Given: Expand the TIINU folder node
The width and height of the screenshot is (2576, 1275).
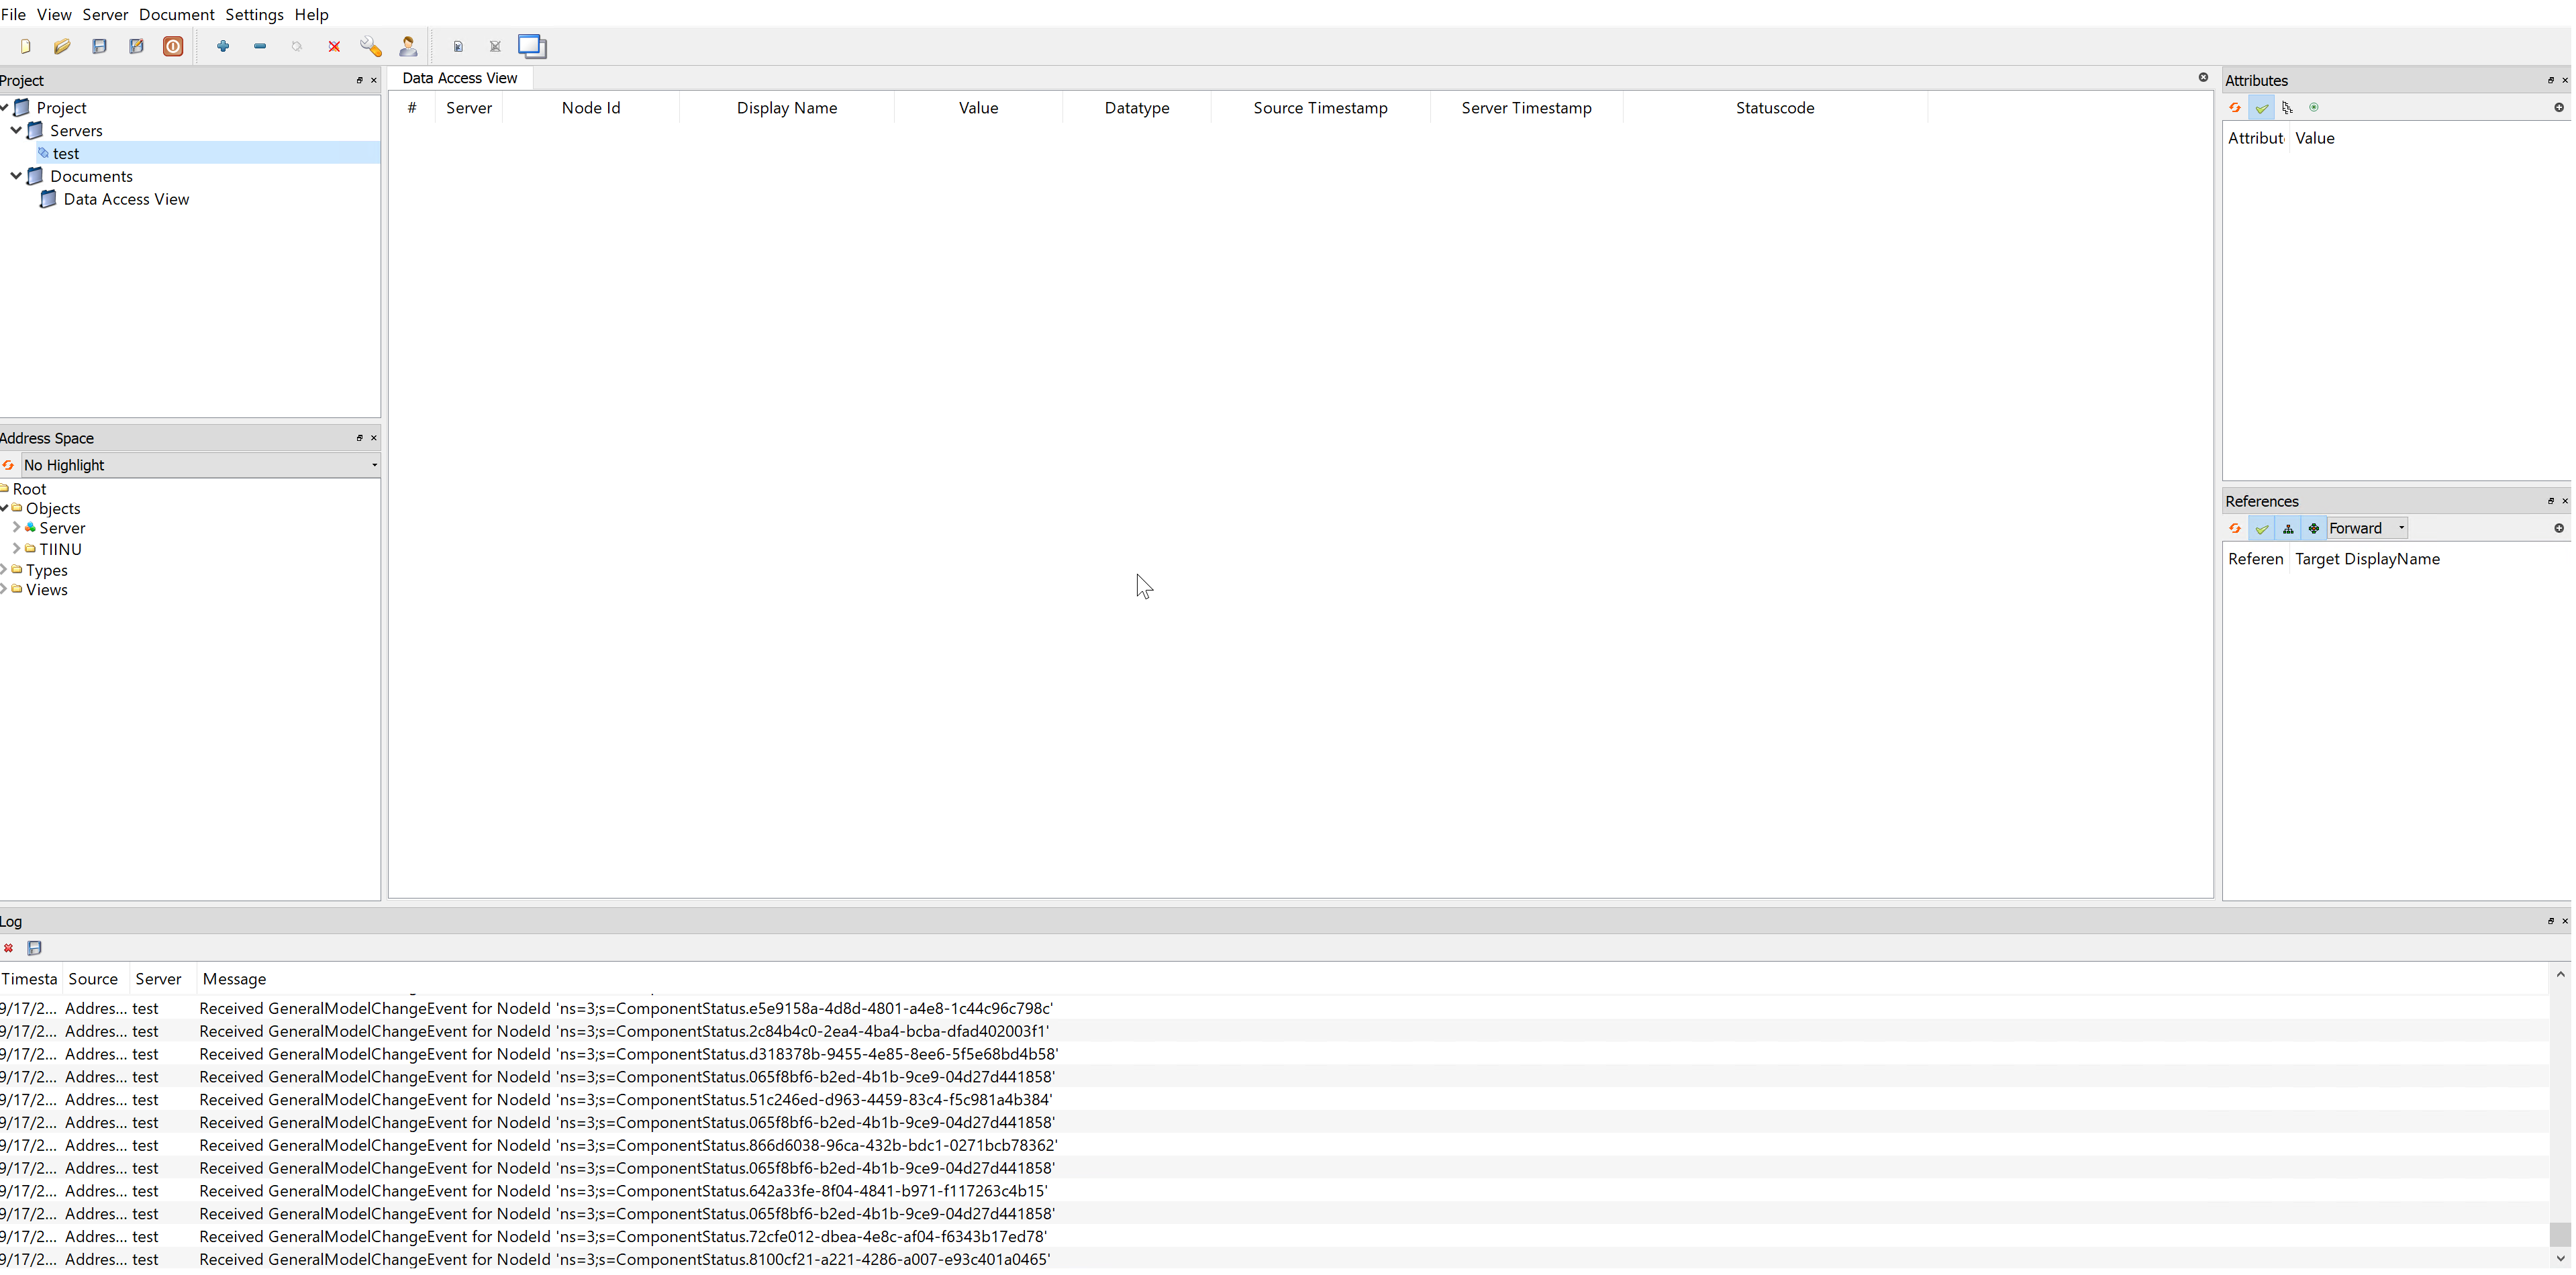Looking at the screenshot, I should pos(16,549).
